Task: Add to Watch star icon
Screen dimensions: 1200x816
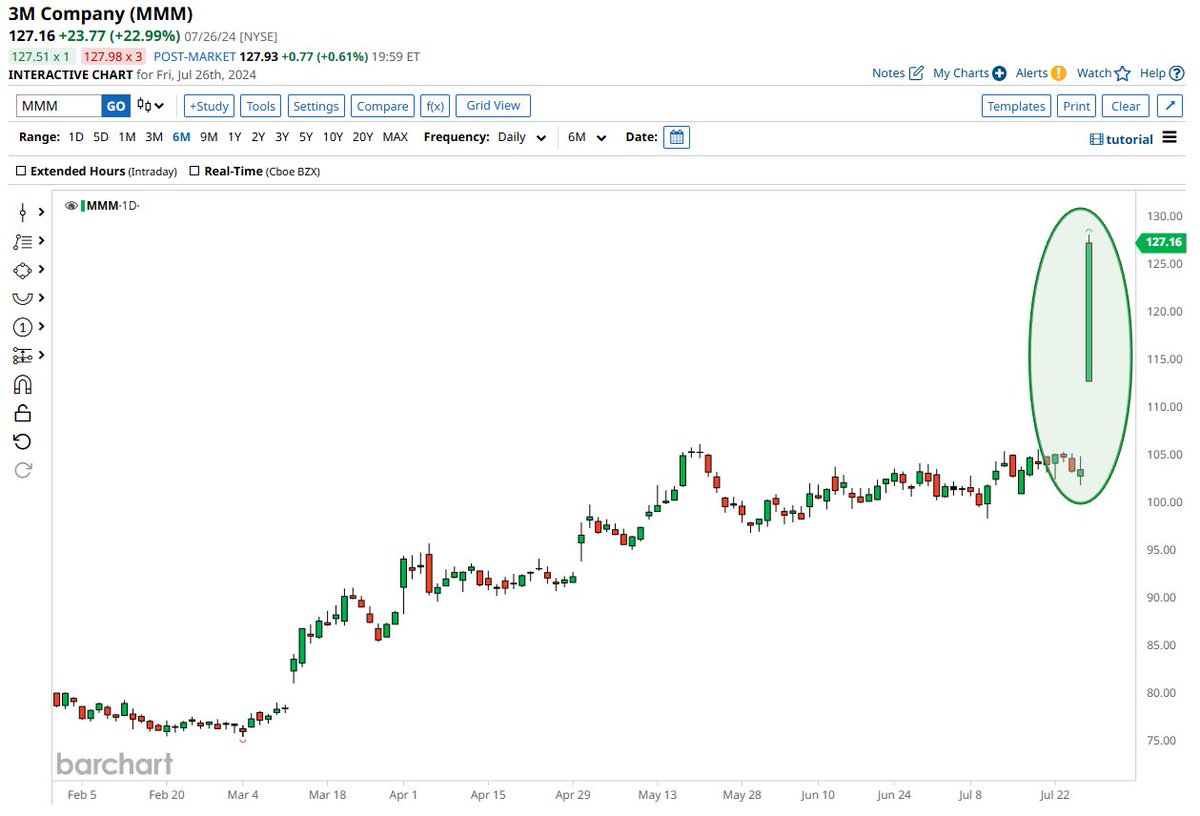Action: (x=1122, y=73)
